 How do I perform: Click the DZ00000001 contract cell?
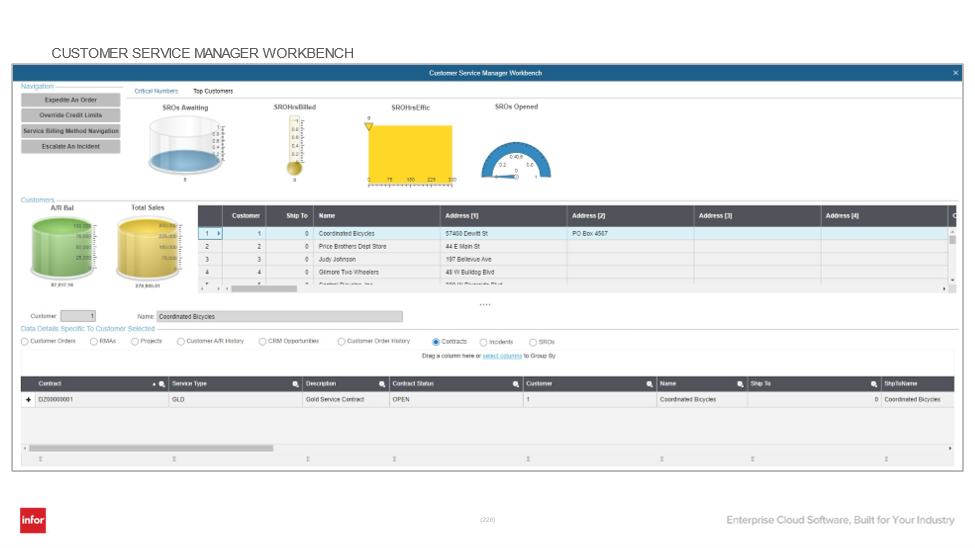101,400
